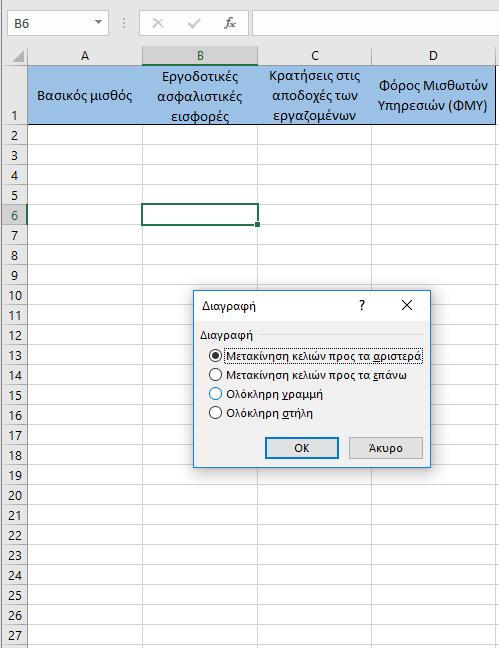Close the Διαγραφή dialog with X
Viewport: 499px width, 648px height.
407,305
